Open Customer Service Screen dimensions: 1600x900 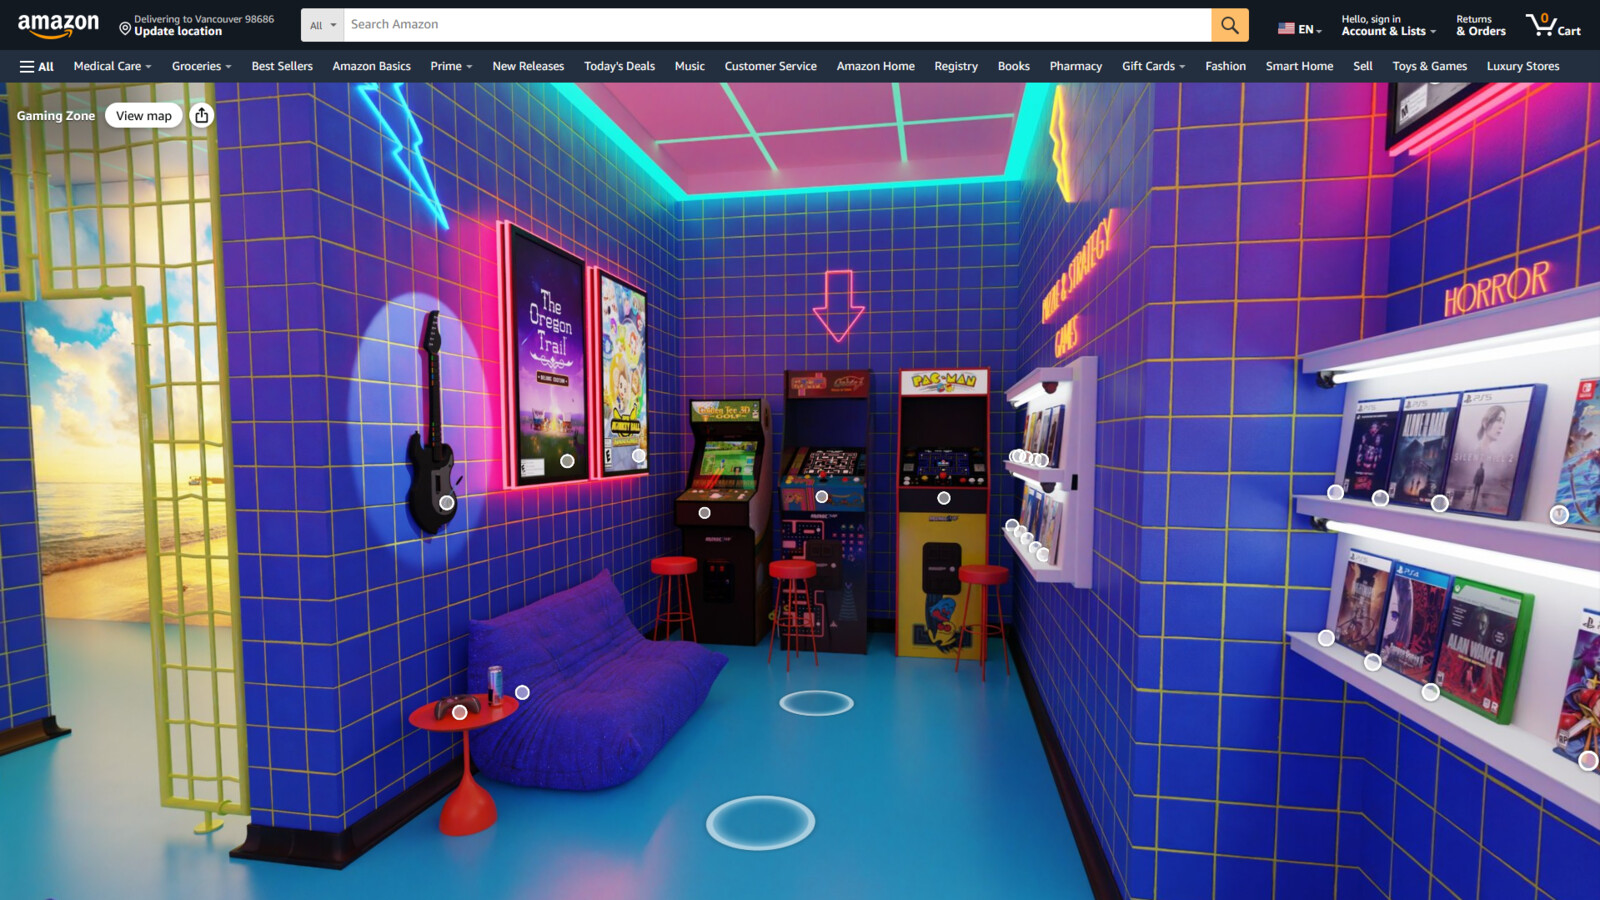[770, 66]
